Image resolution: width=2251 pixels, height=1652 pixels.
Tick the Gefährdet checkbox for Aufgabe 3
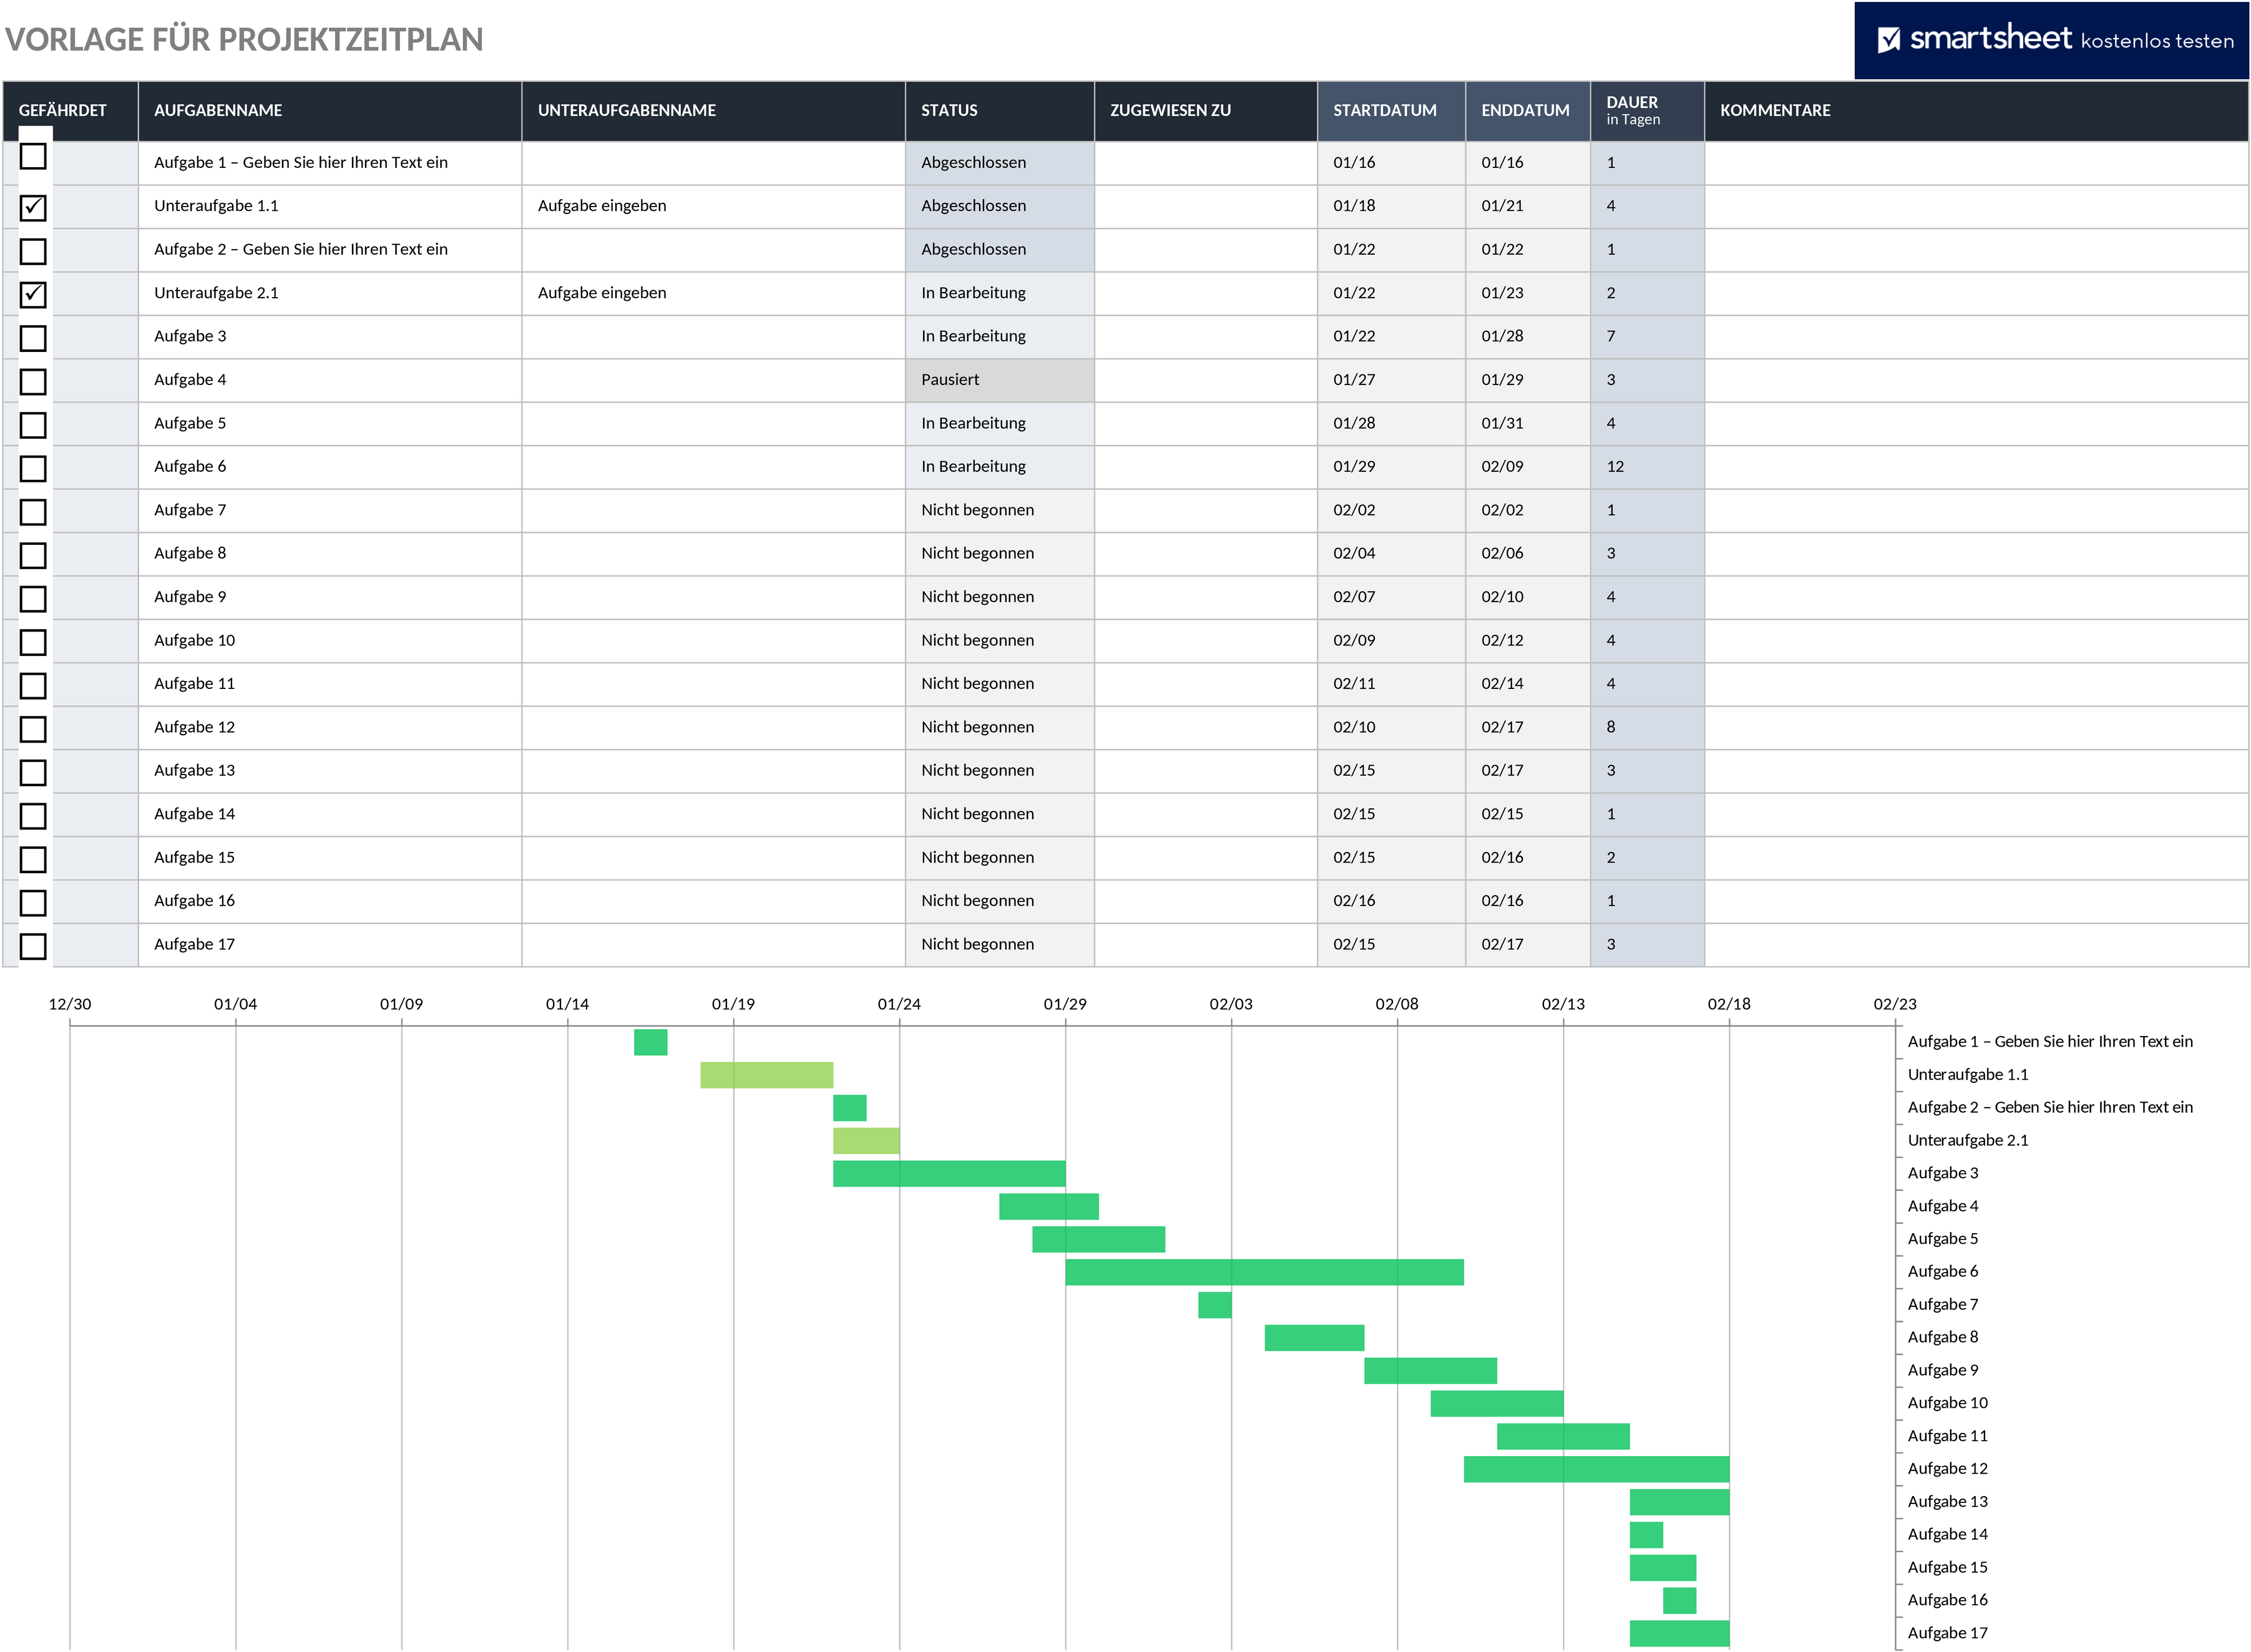tap(33, 338)
